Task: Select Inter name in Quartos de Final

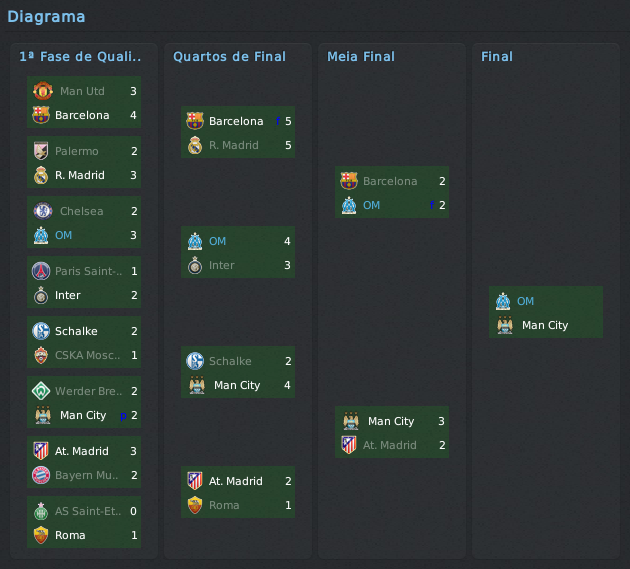Action: (222, 265)
